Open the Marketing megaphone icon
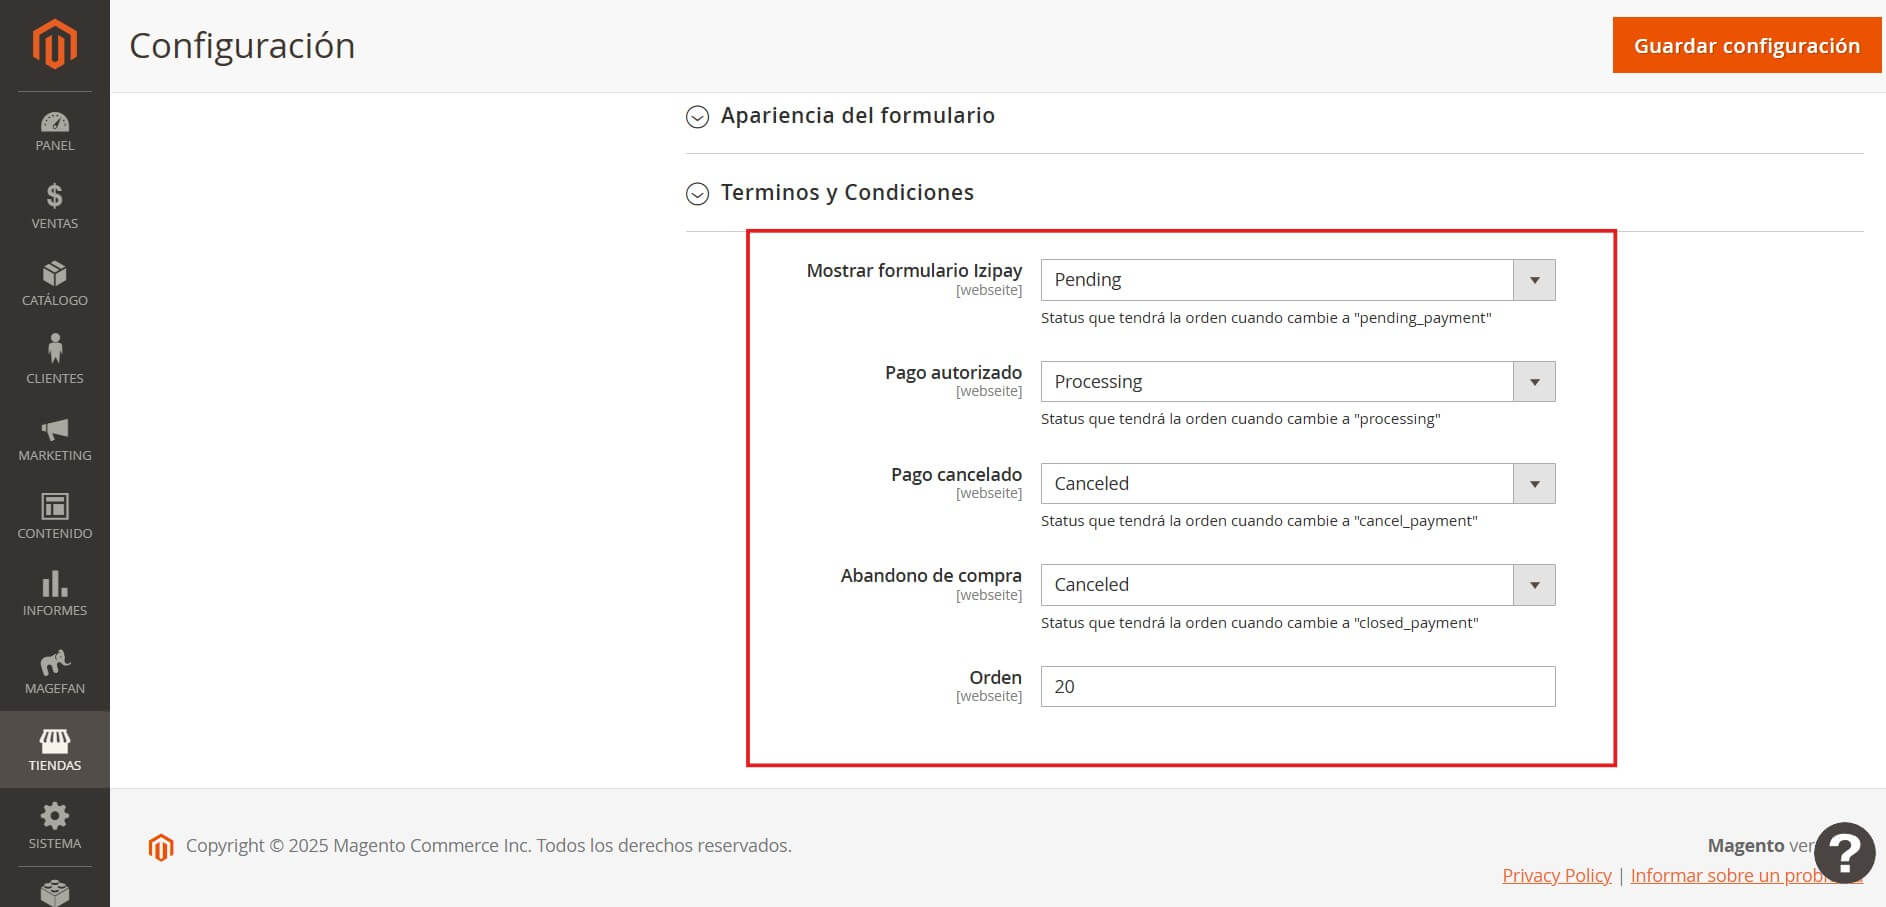The image size is (1886, 907). point(54,430)
